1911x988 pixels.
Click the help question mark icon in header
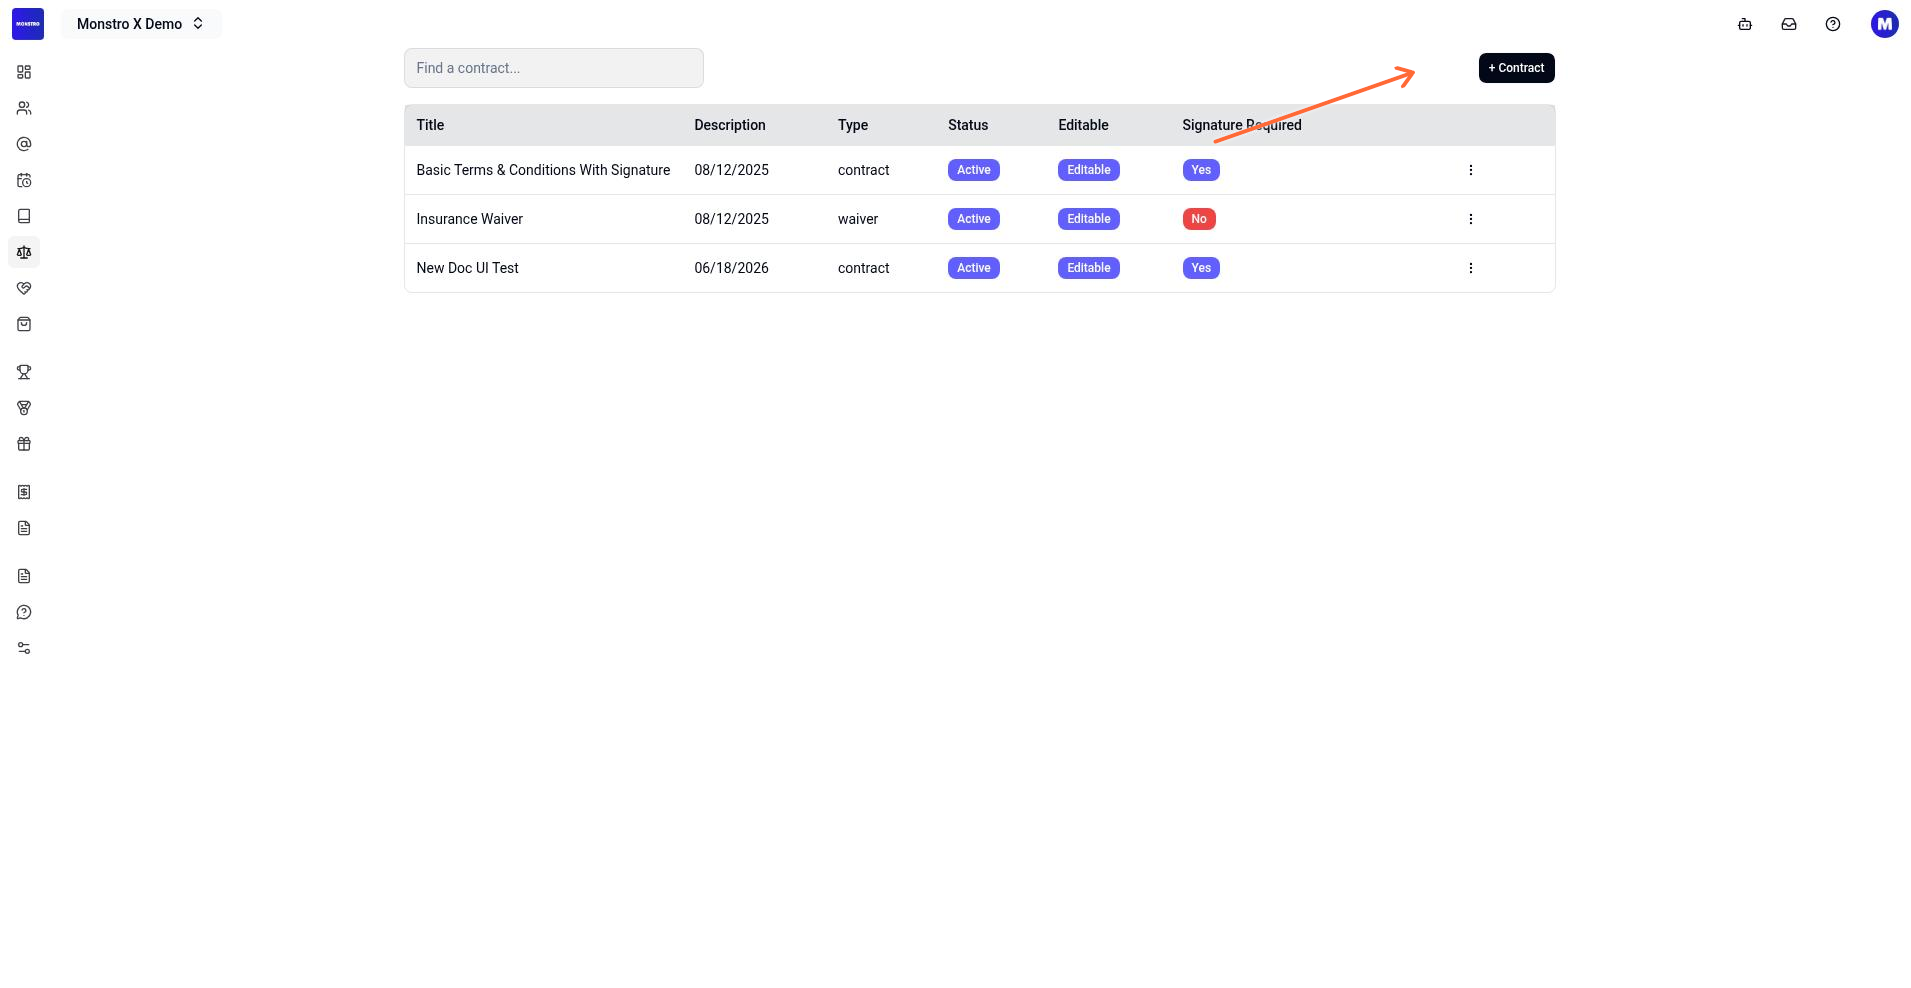click(1833, 24)
